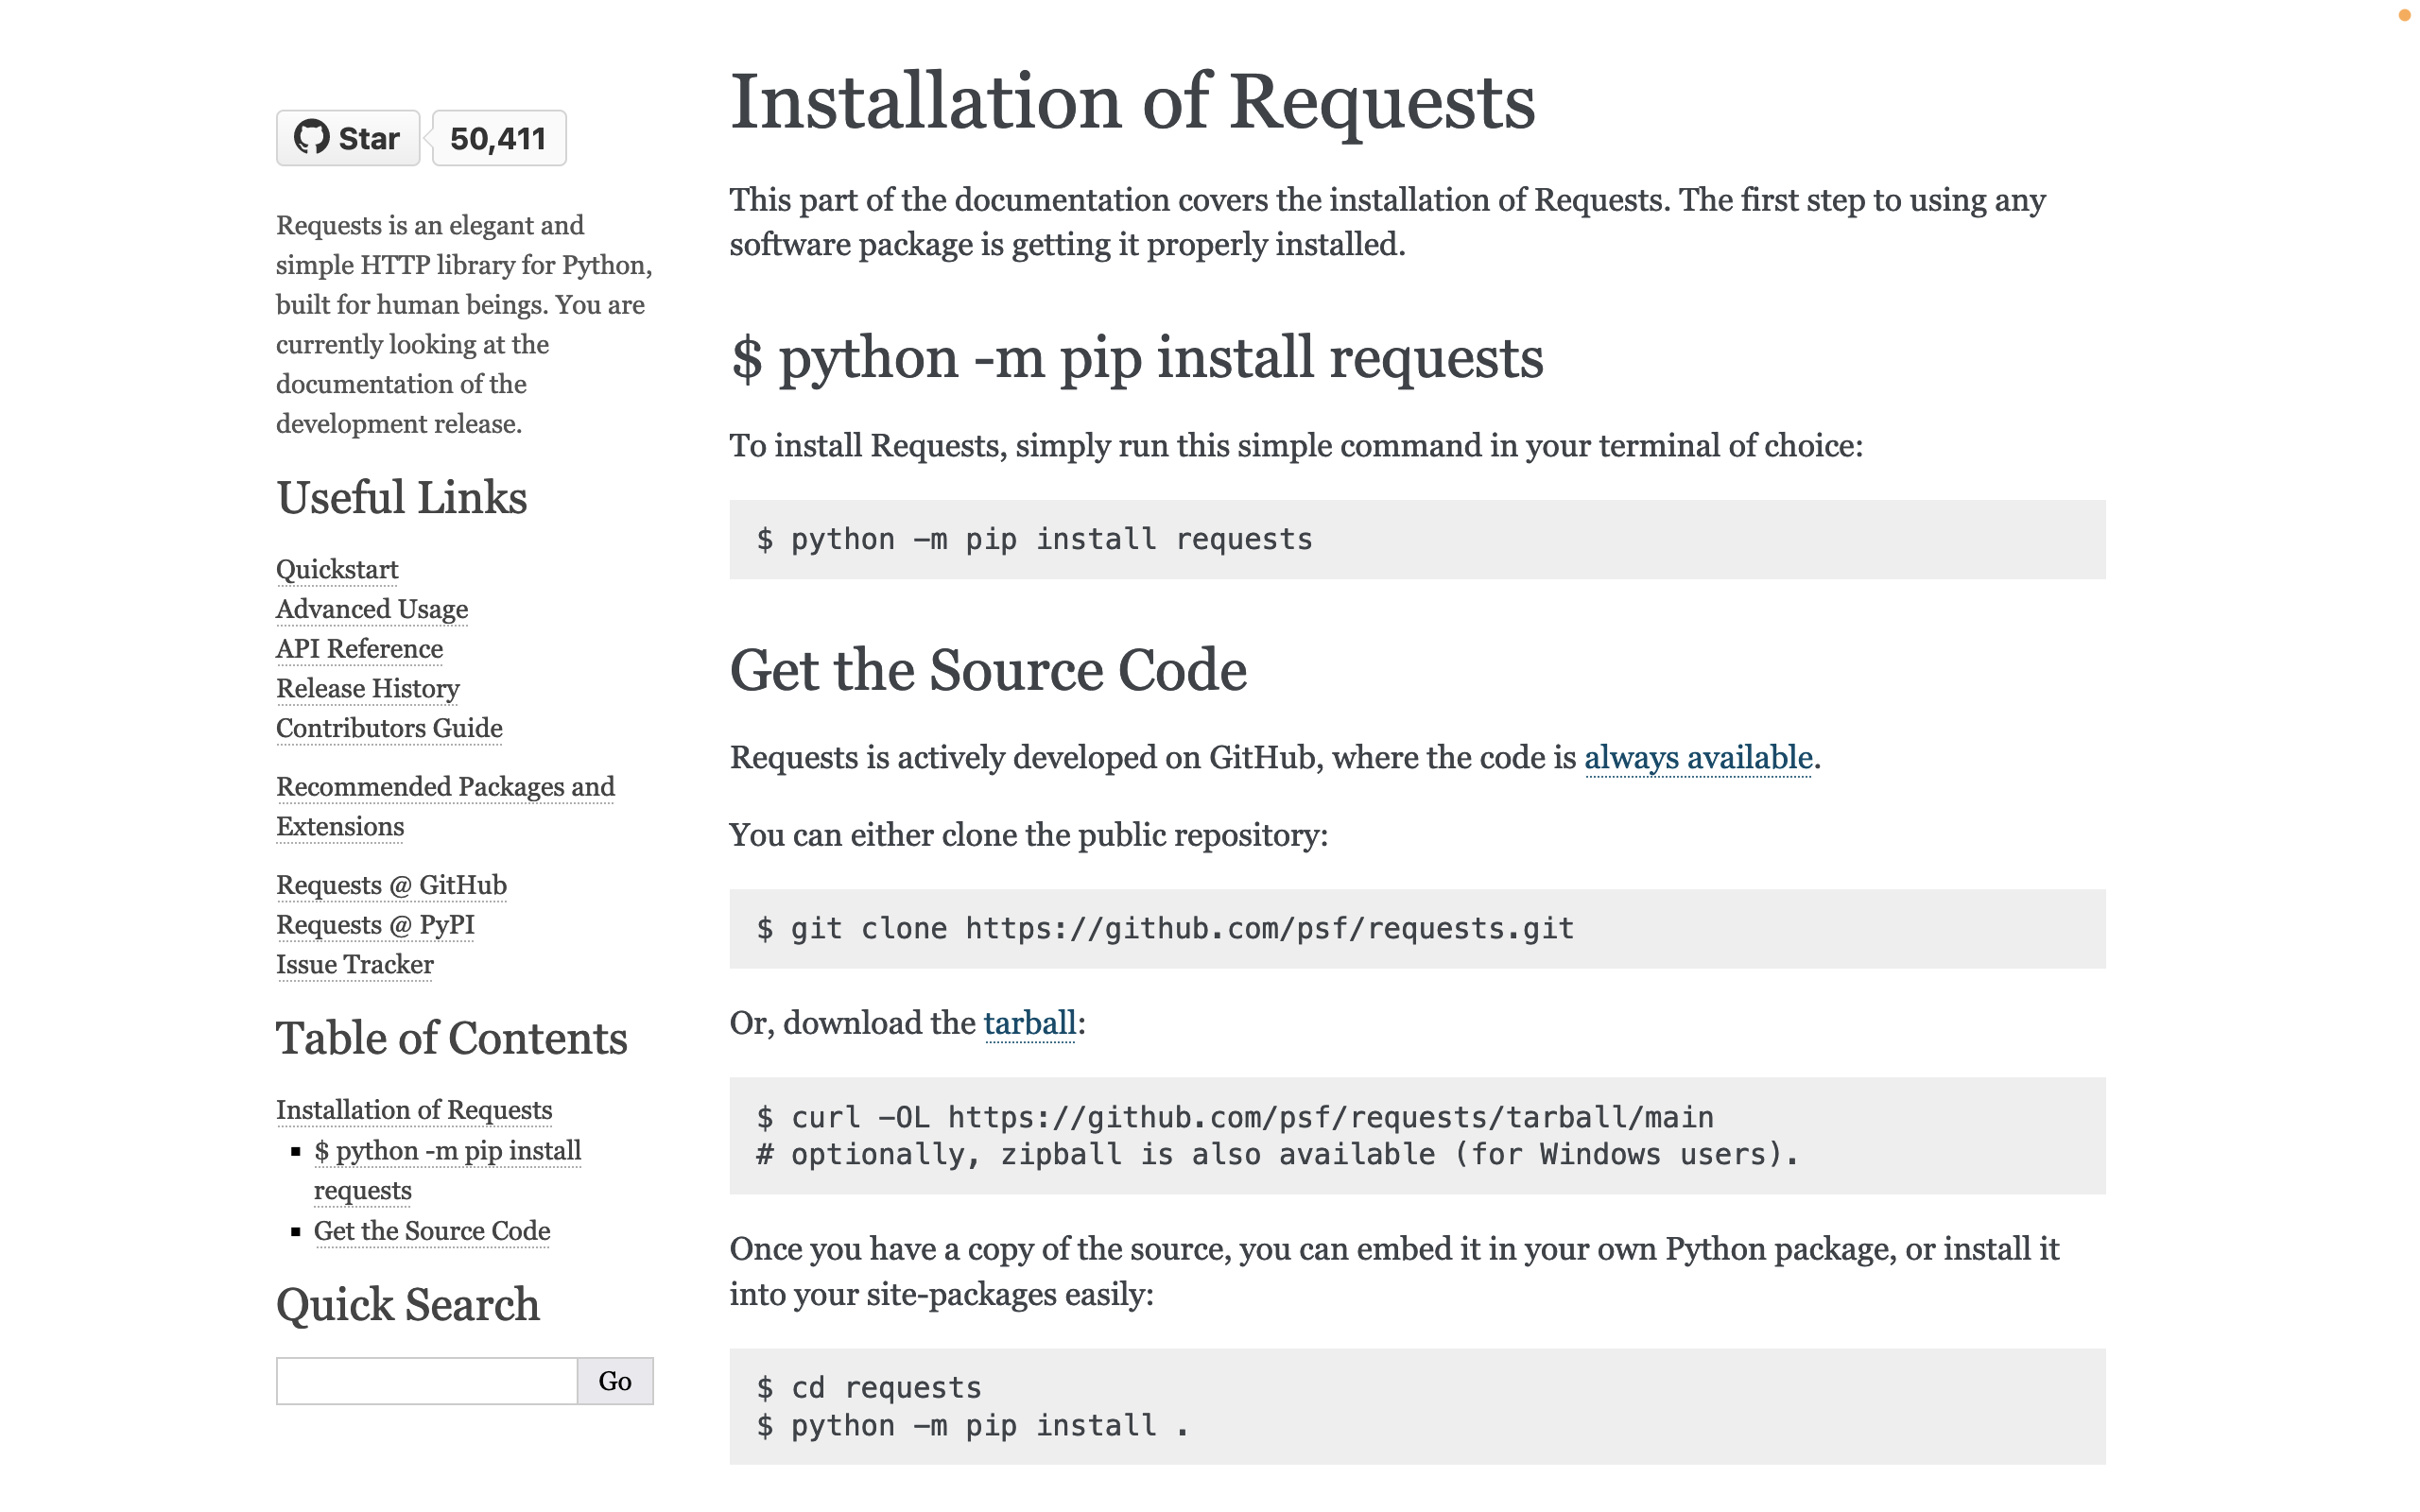The width and height of the screenshot is (2420, 1512).
Task: Jump to '$ python -m pip install requests' contents entry
Action: [x=448, y=1170]
